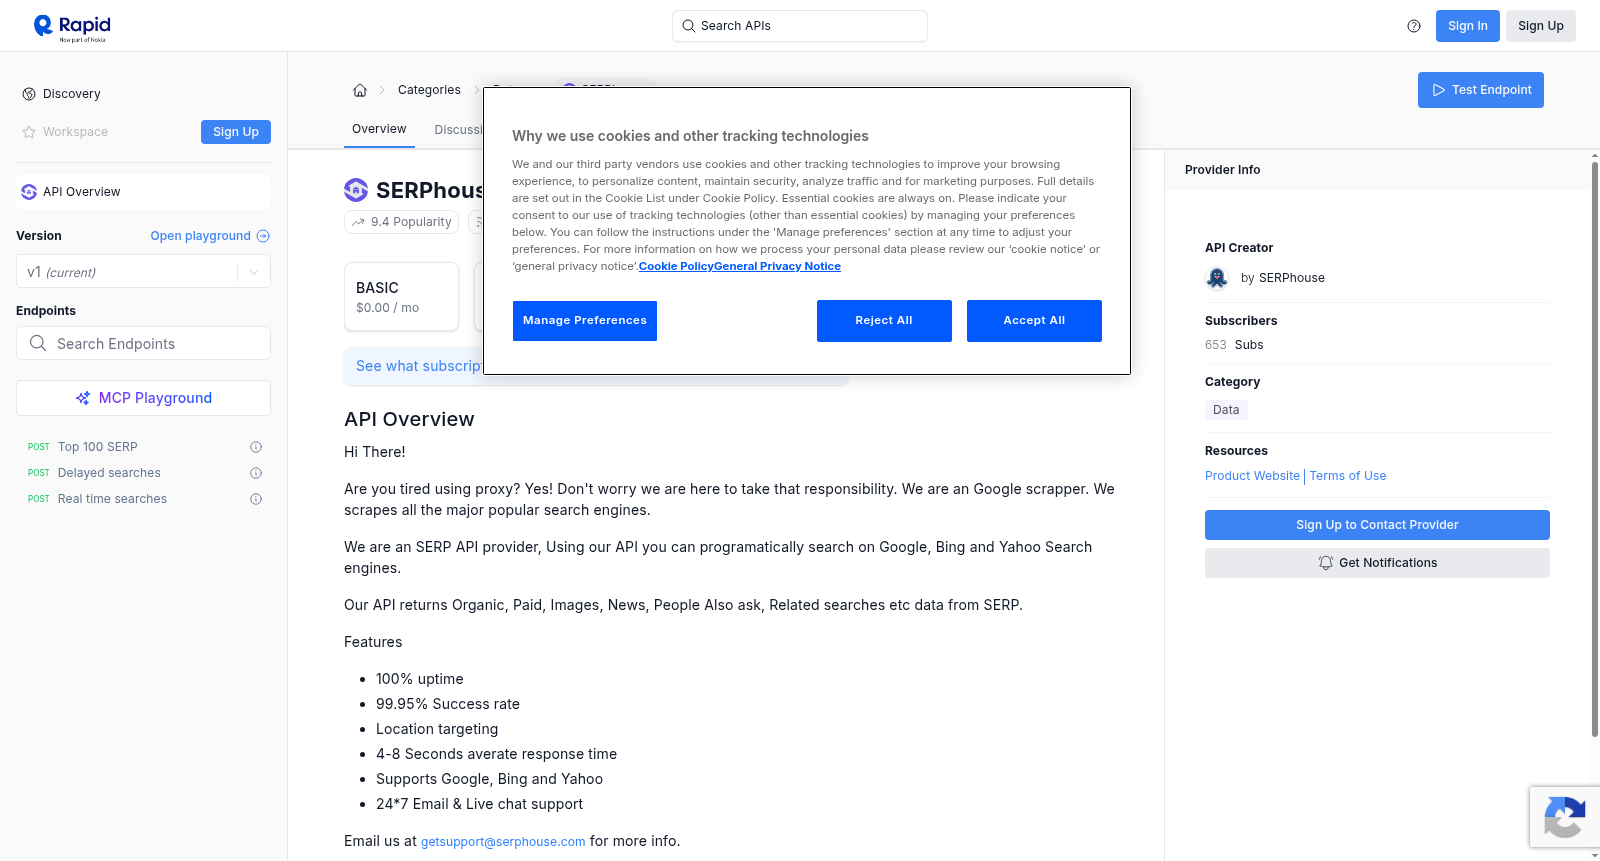Accept All cookies
The width and height of the screenshot is (1600, 861).
1034,321
